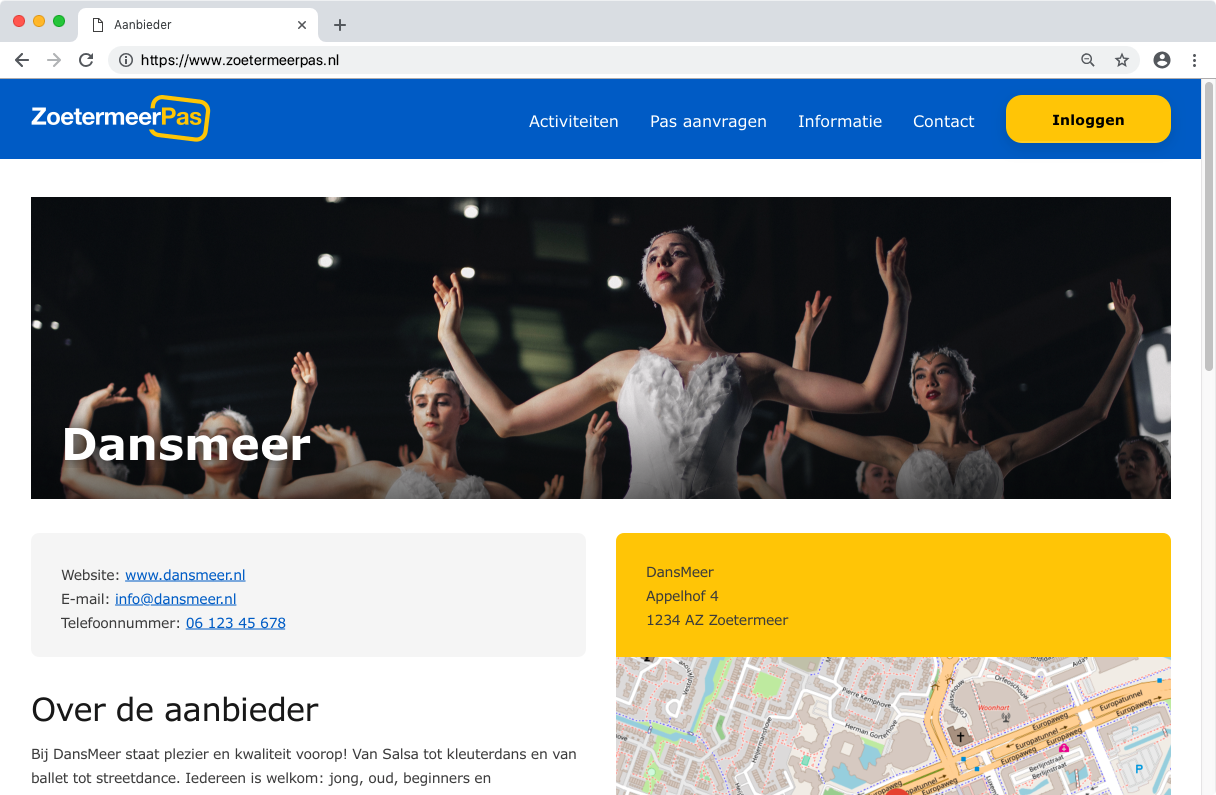The width and height of the screenshot is (1216, 795).
Task: Open the browser three-dot menu
Action: click(x=1195, y=60)
